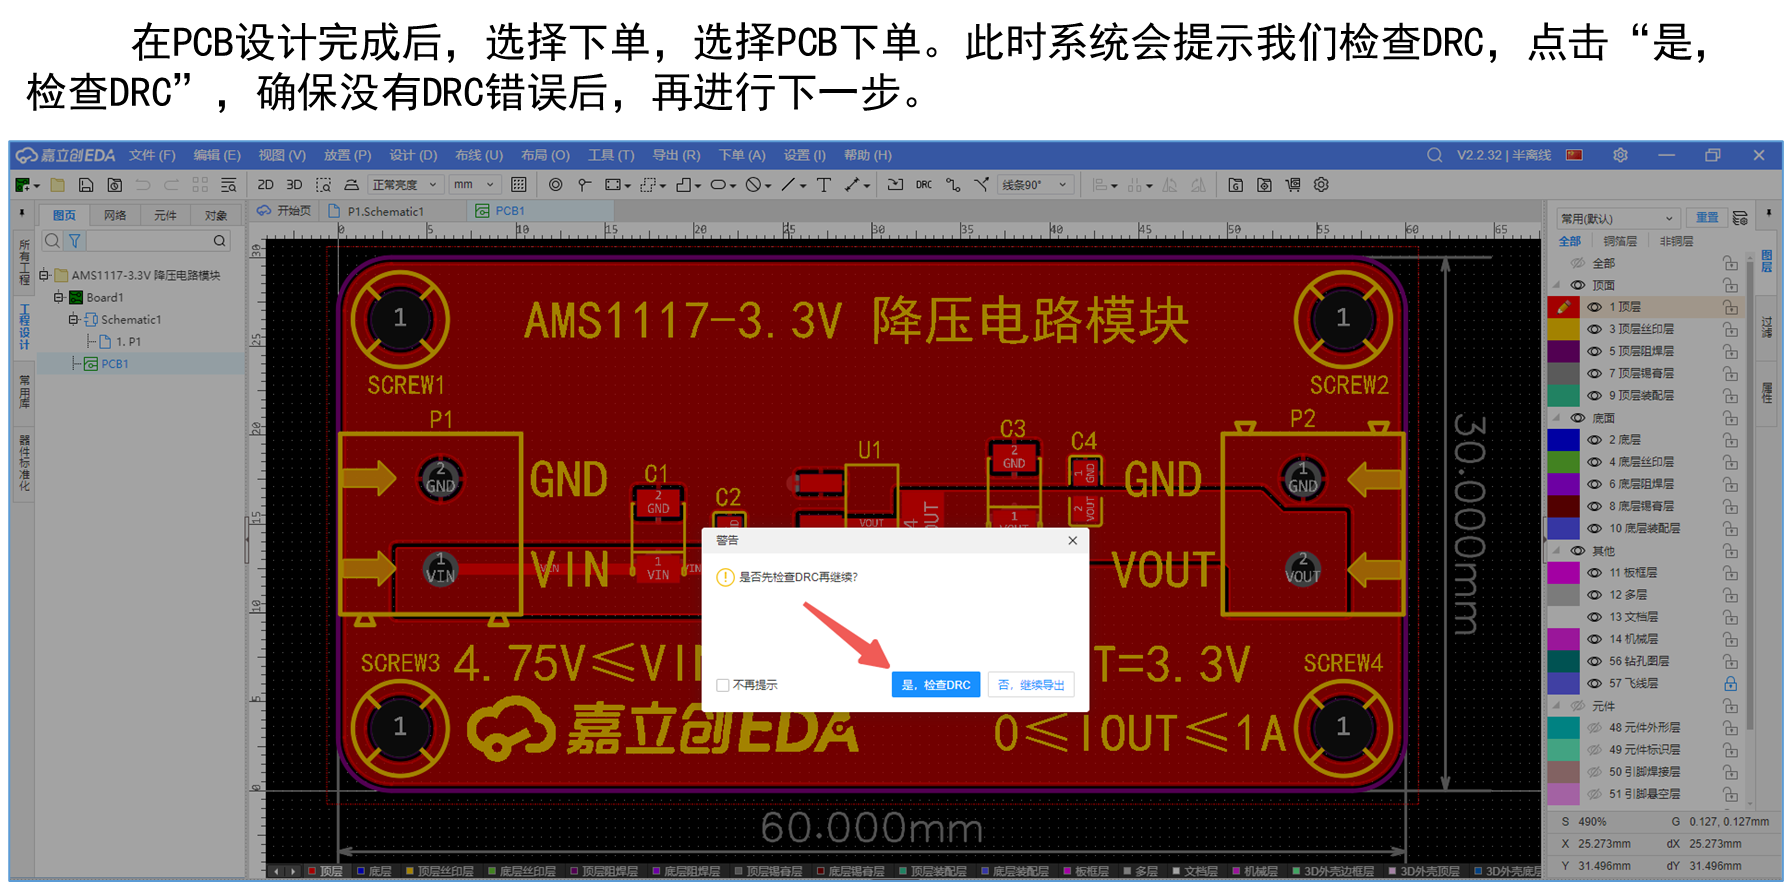Switch to the 网络 tab in left panel
This screenshot has width=1784, height=882.
[x=115, y=215]
